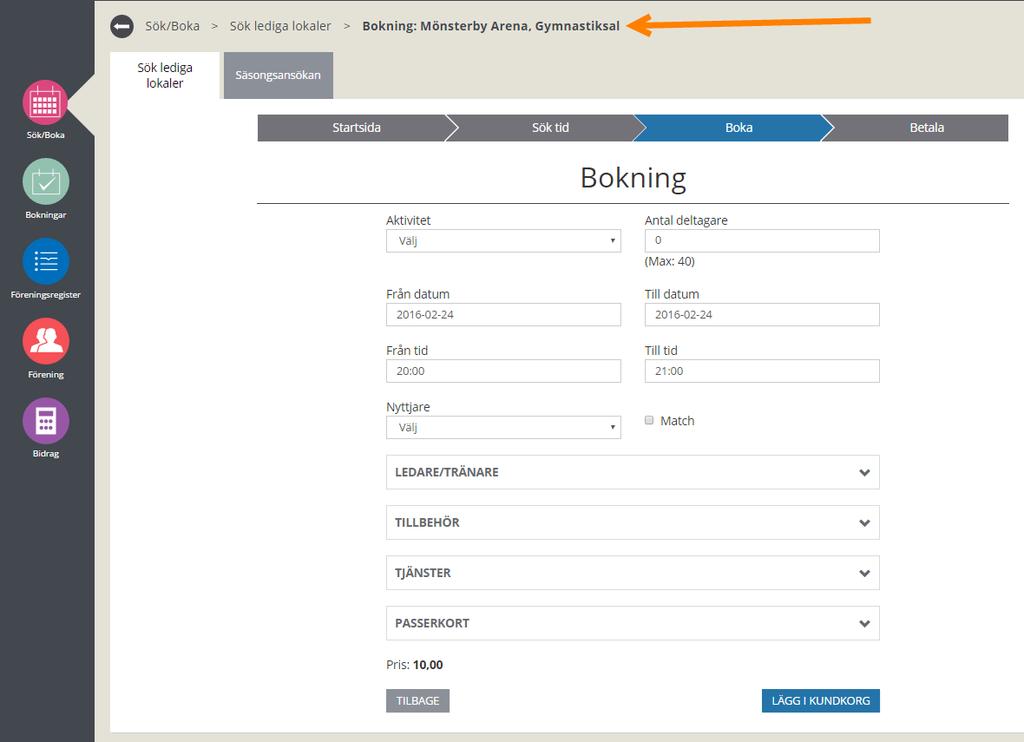The width and height of the screenshot is (1024, 742).
Task: Click the Bokning: Mönsterby Arena, Gymnastiksal breadcrumb
Action: (491, 26)
